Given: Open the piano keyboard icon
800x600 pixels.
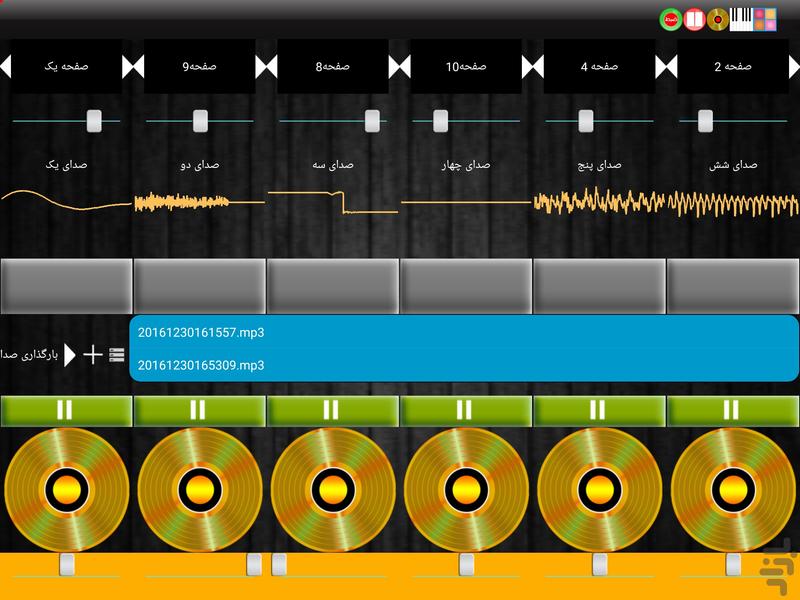Looking at the screenshot, I should [742, 19].
